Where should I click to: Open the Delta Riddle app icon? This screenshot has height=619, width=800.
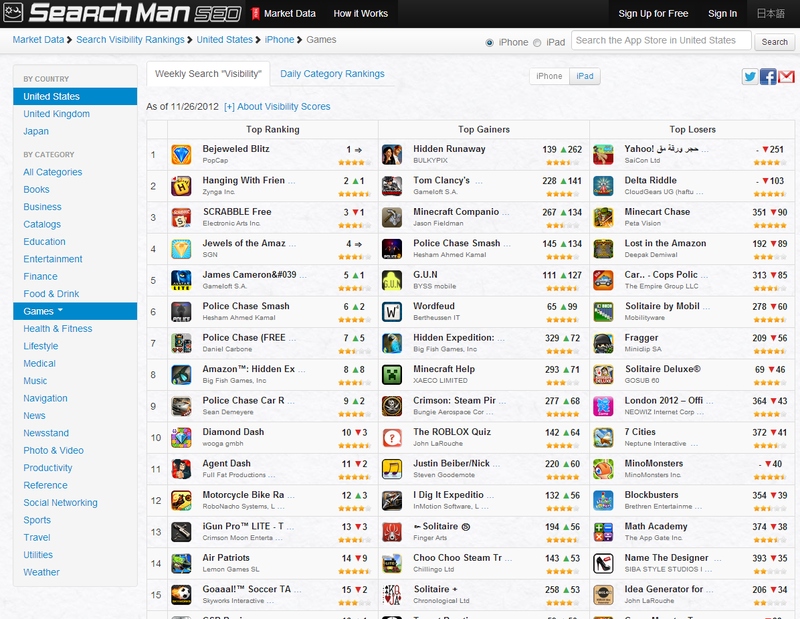[x=603, y=186]
